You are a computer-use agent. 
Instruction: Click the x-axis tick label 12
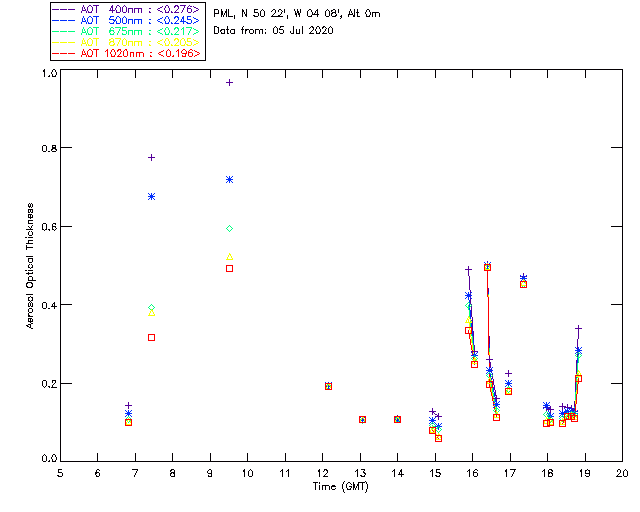click(322, 473)
